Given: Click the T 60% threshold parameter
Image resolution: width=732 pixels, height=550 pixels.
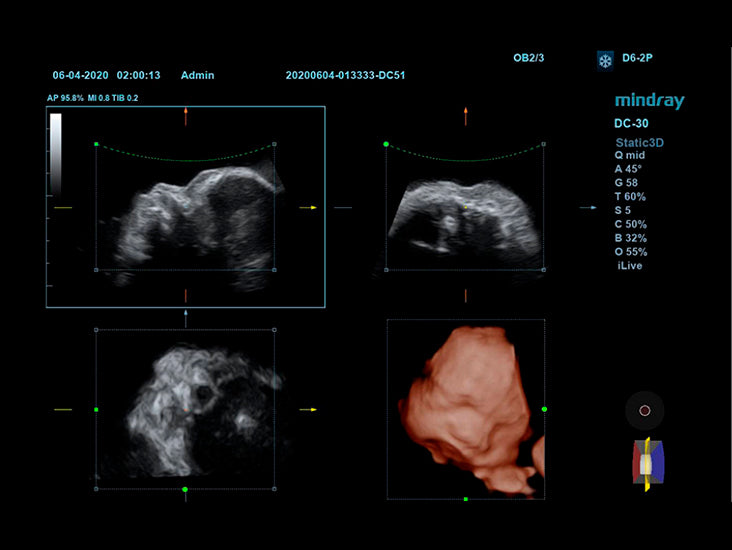Looking at the screenshot, I should (x=630, y=197).
